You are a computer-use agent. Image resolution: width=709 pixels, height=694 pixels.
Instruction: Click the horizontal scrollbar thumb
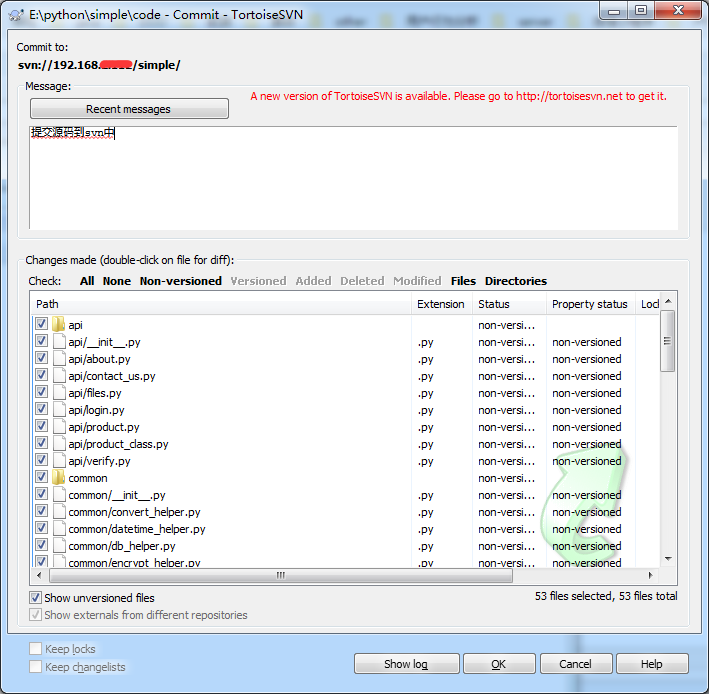point(281,575)
